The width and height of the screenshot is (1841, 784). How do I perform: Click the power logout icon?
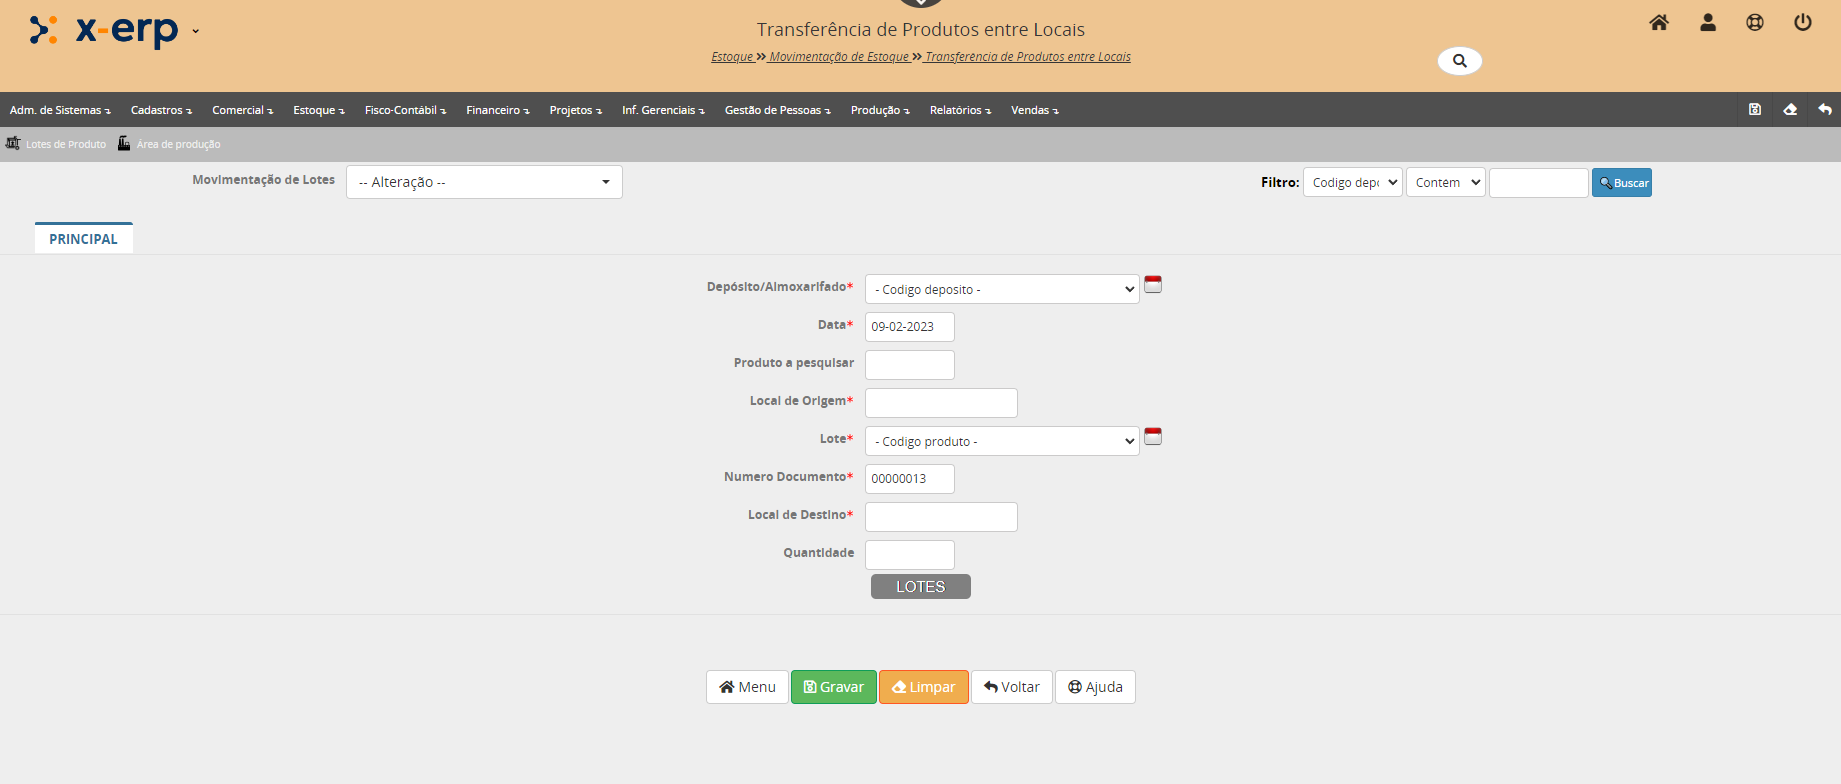point(1803,23)
